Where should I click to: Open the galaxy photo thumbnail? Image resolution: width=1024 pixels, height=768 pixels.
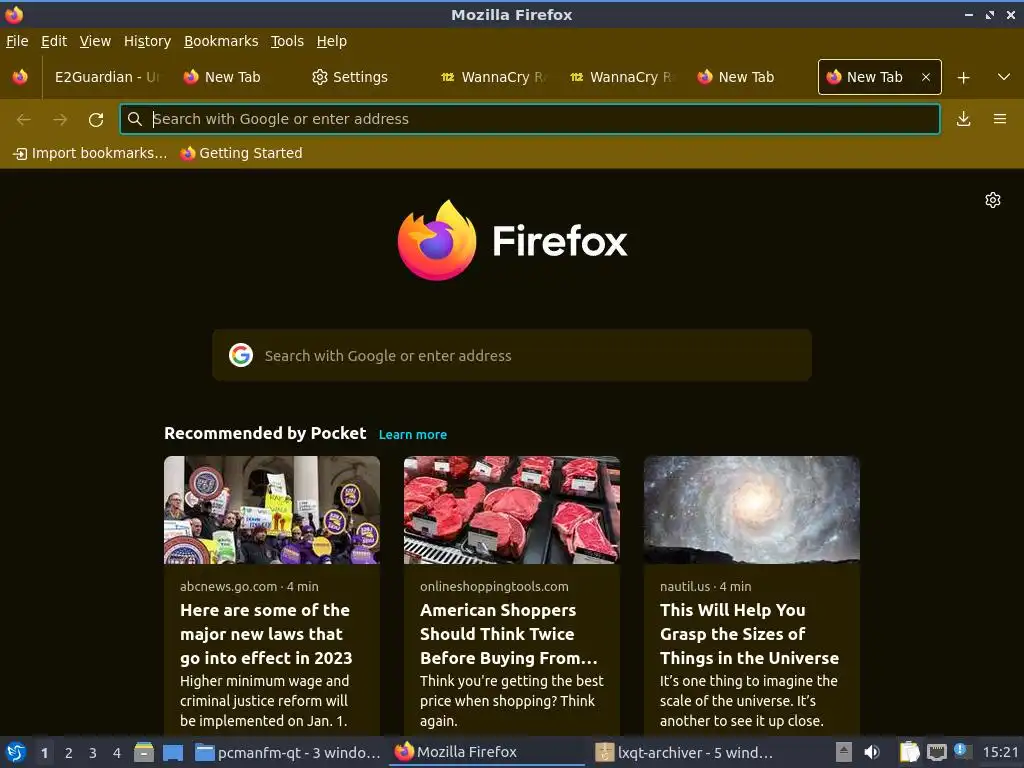tap(752, 510)
